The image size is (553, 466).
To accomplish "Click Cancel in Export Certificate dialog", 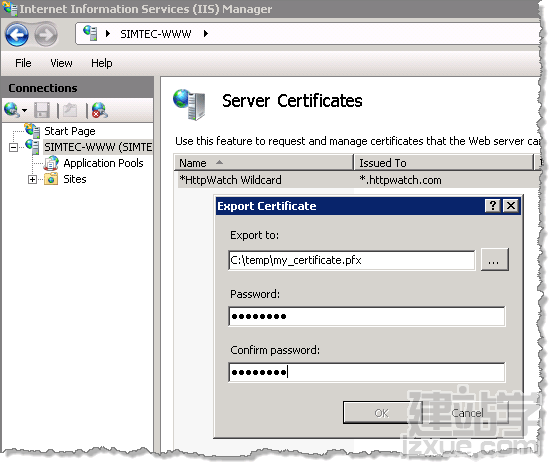I will coord(467,413).
